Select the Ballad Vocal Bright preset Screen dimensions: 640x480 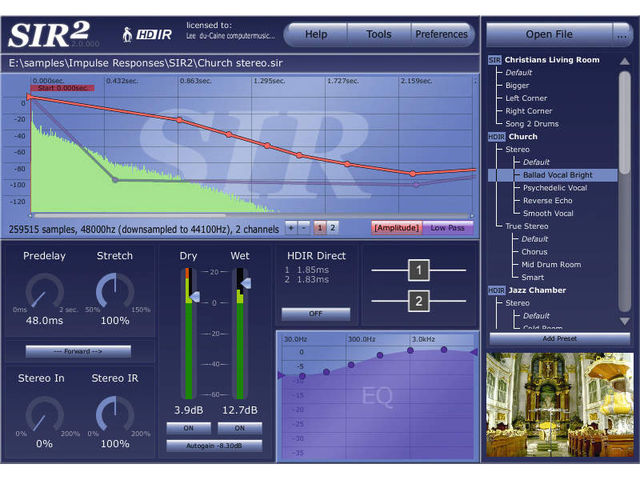[x=558, y=175]
